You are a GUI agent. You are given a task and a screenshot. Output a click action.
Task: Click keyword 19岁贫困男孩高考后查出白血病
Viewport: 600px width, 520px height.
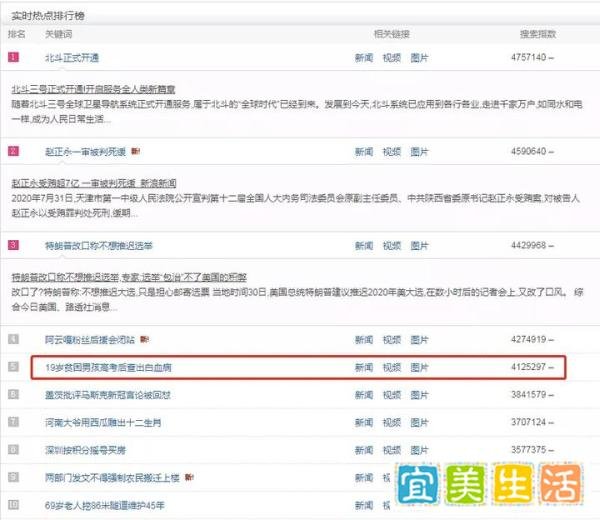click(x=108, y=368)
